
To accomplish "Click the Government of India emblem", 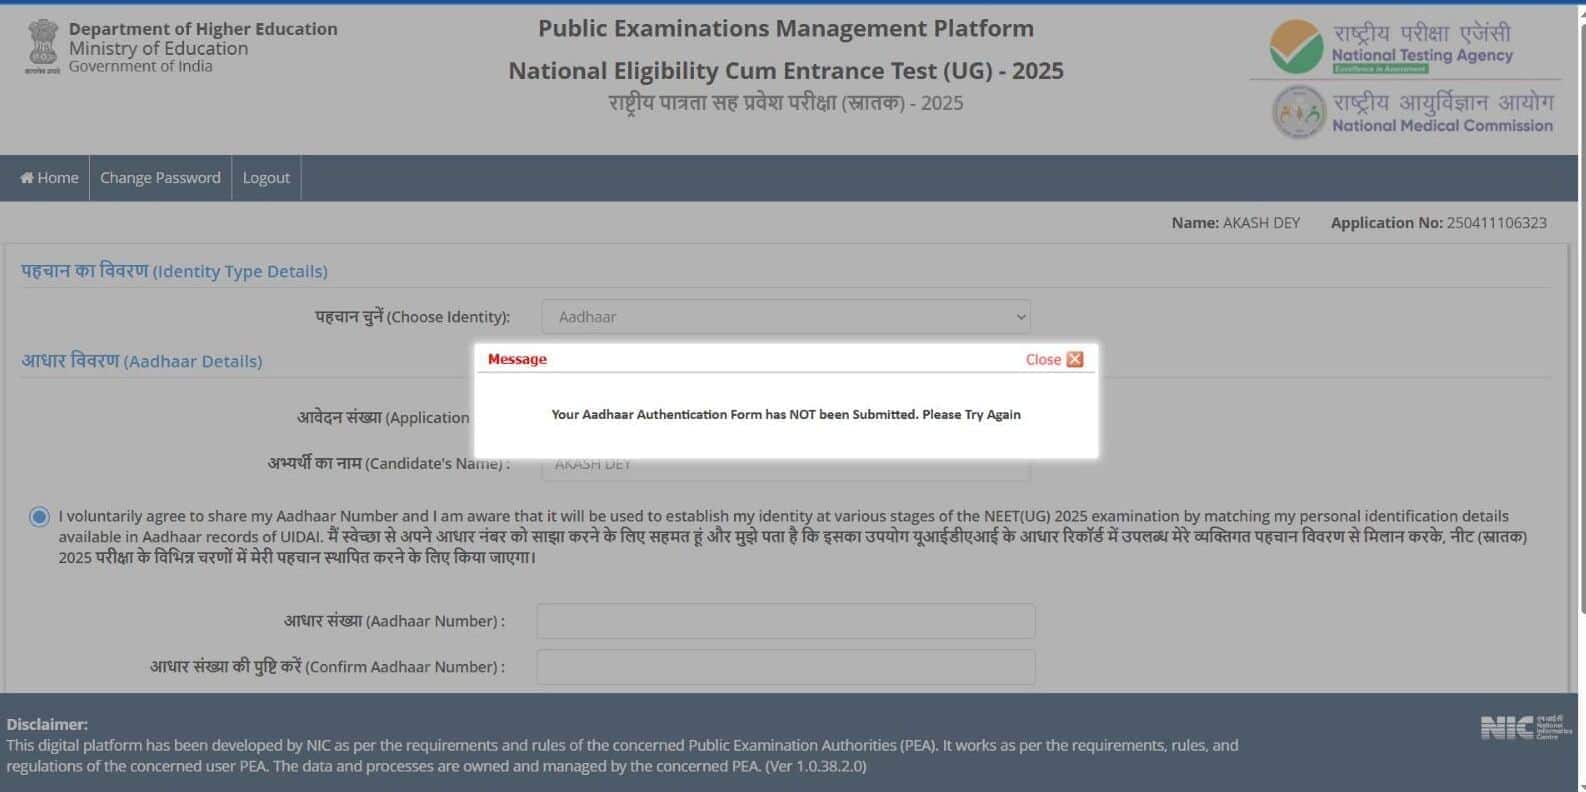I will (x=42, y=46).
